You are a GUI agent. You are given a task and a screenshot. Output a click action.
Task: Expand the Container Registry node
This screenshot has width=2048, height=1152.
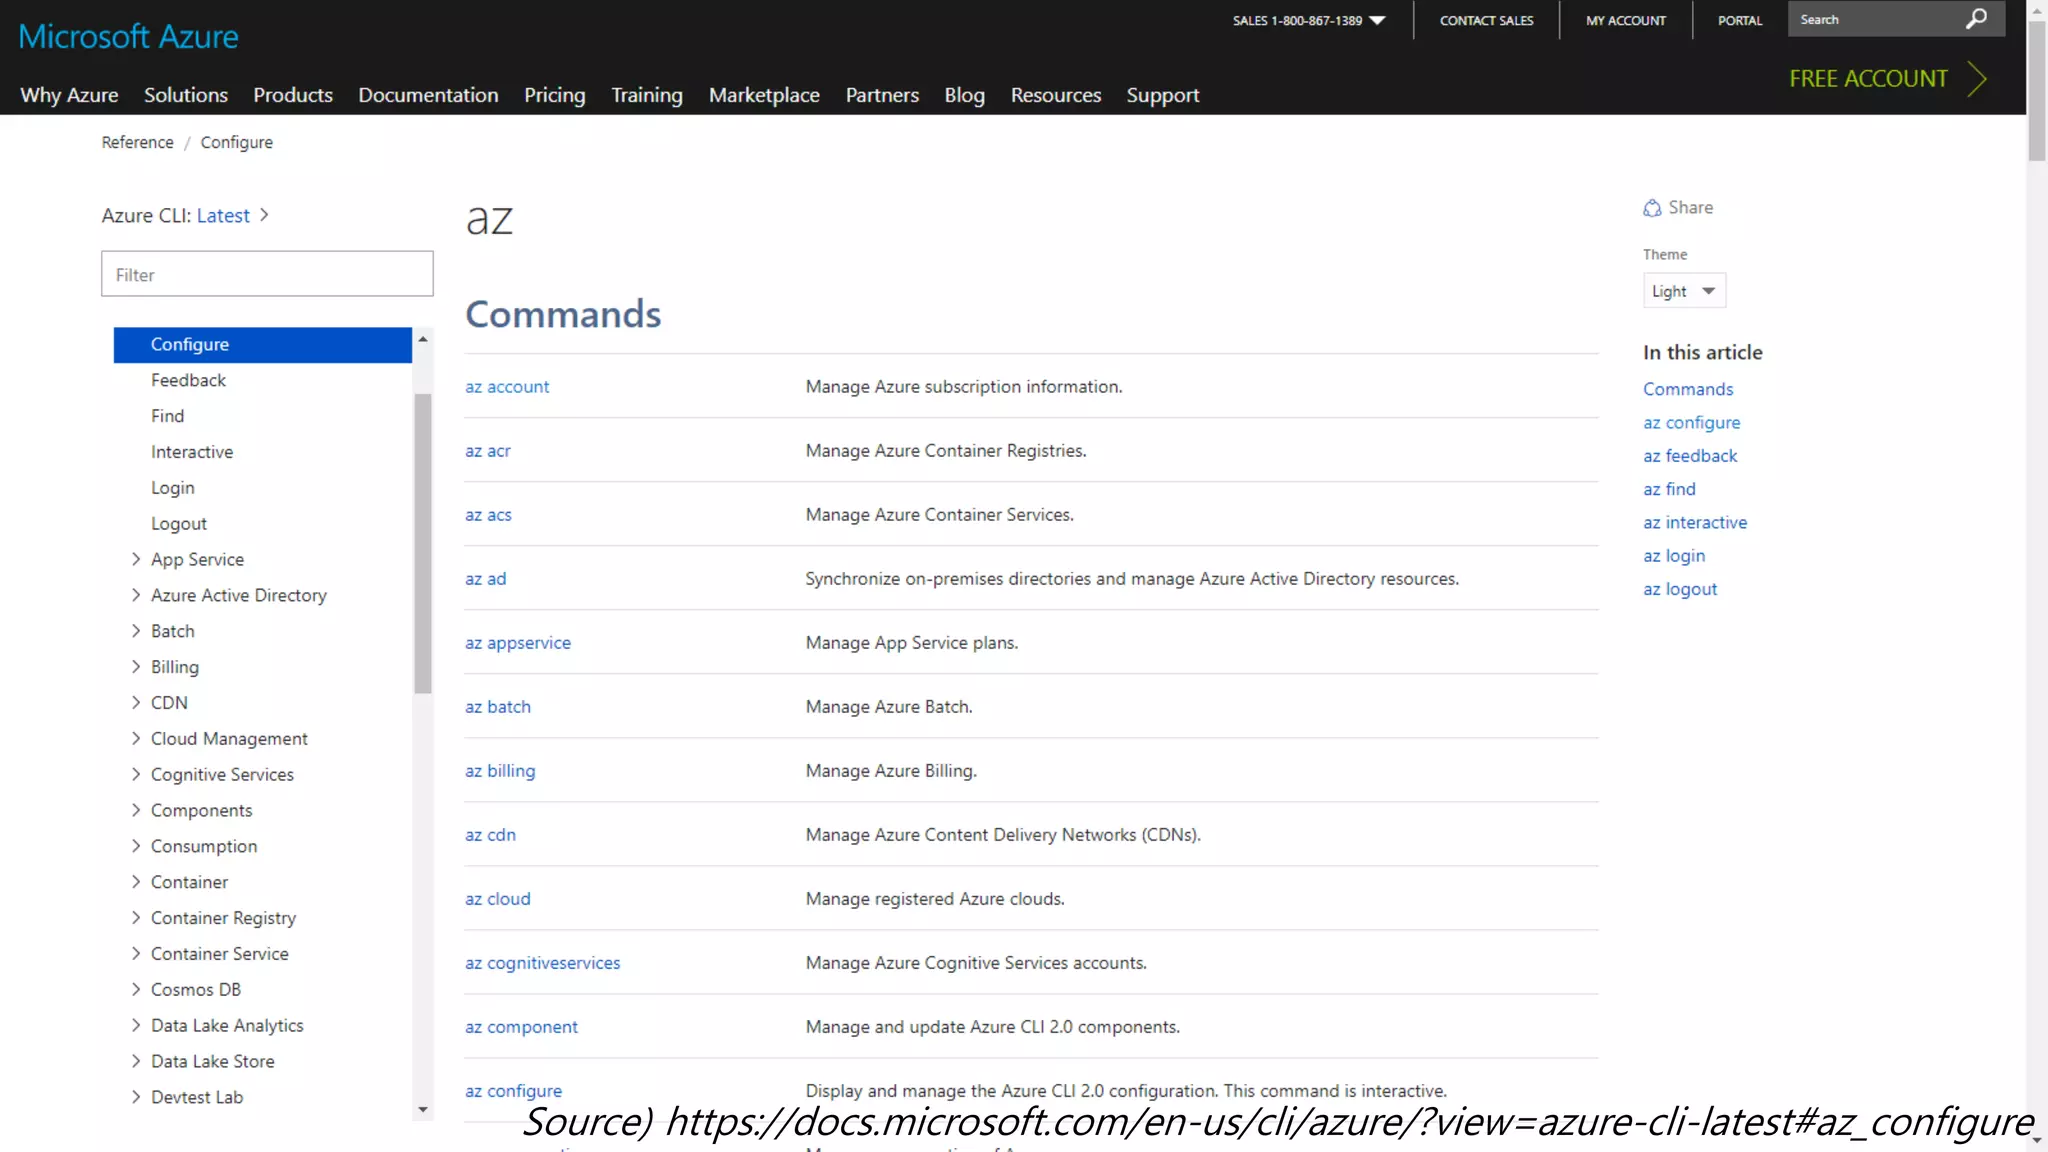(x=136, y=917)
